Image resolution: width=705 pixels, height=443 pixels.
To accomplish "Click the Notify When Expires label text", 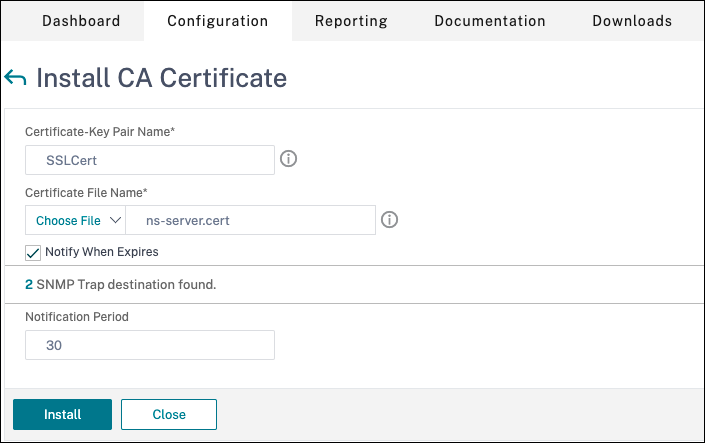I will click(x=101, y=252).
